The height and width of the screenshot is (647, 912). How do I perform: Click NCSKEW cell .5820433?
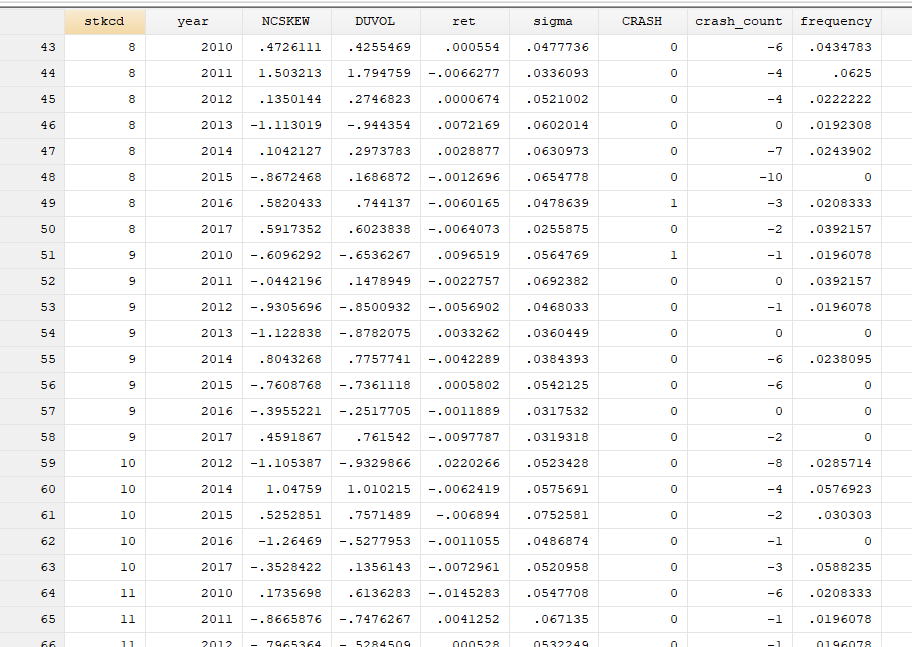point(286,203)
